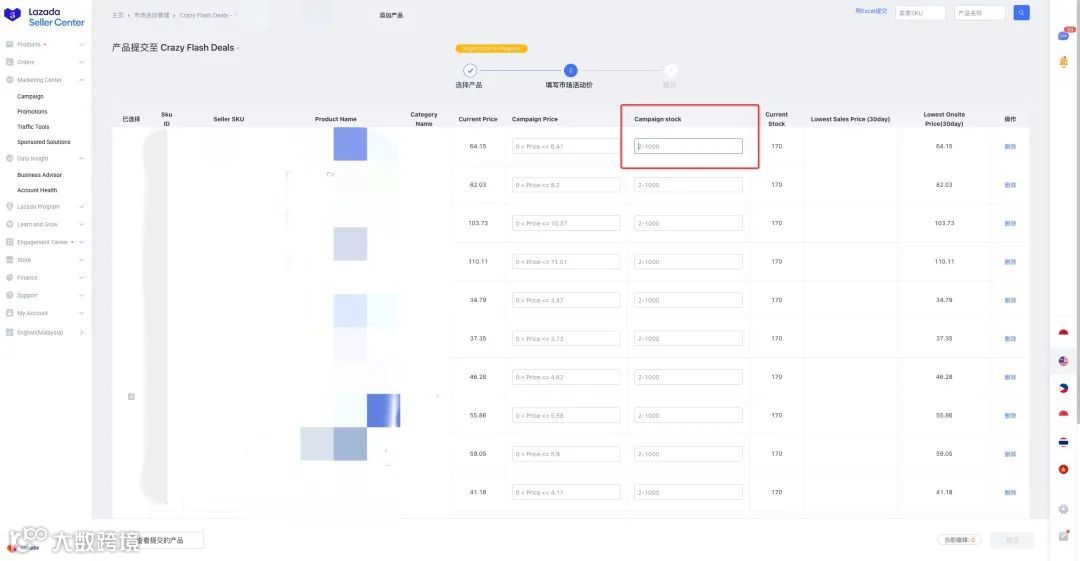Click the My Account sidebar icon
The width and height of the screenshot is (1080, 561).
coord(10,313)
